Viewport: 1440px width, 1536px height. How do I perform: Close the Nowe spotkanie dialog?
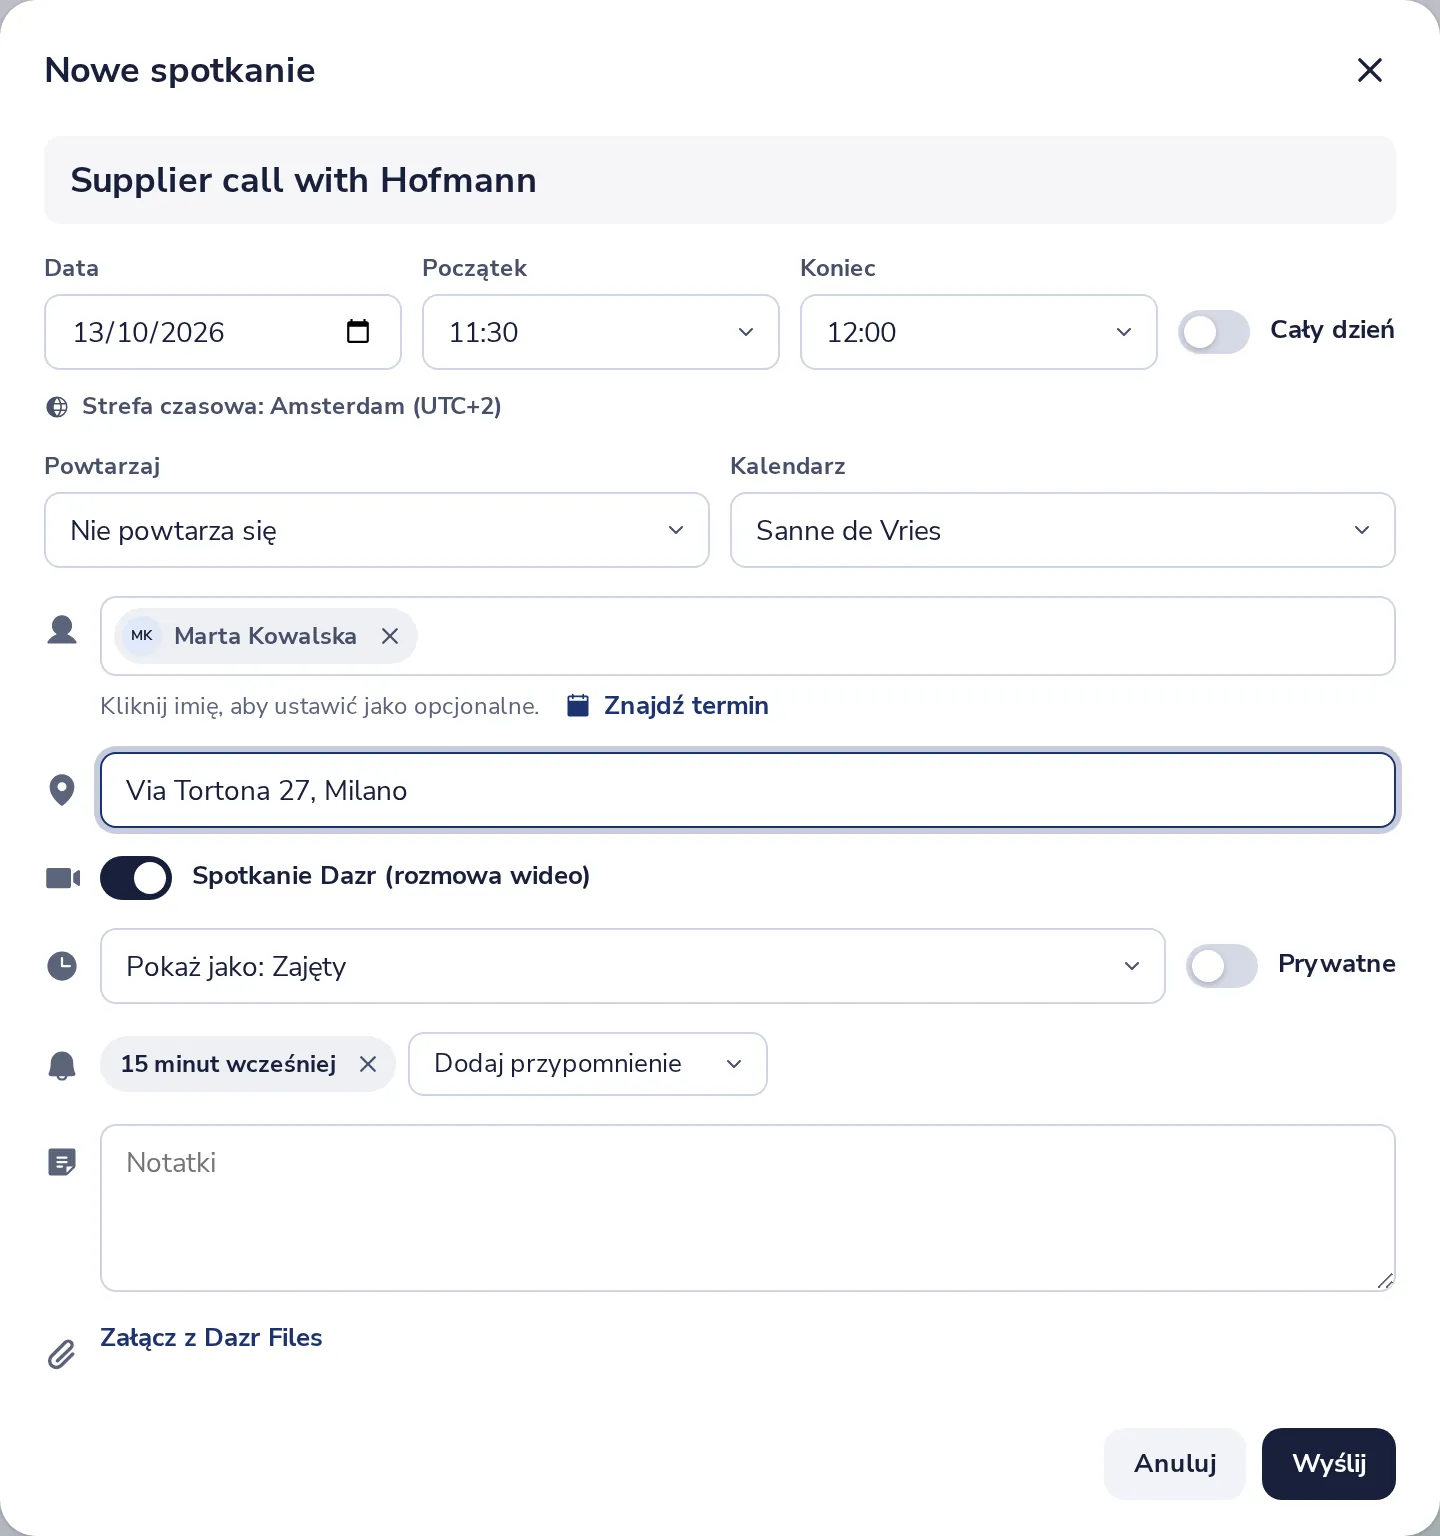[1369, 70]
